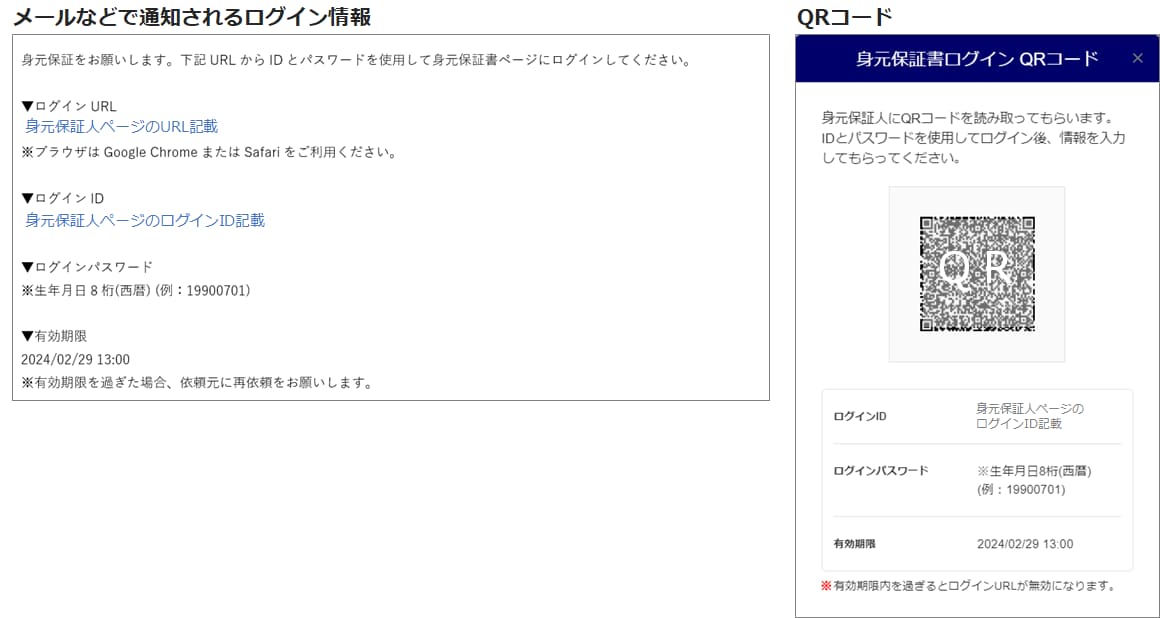Click the red ※ expiry warning note
This screenshot has width=1160, height=618.
pyautogui.click(x=967, y=586)
